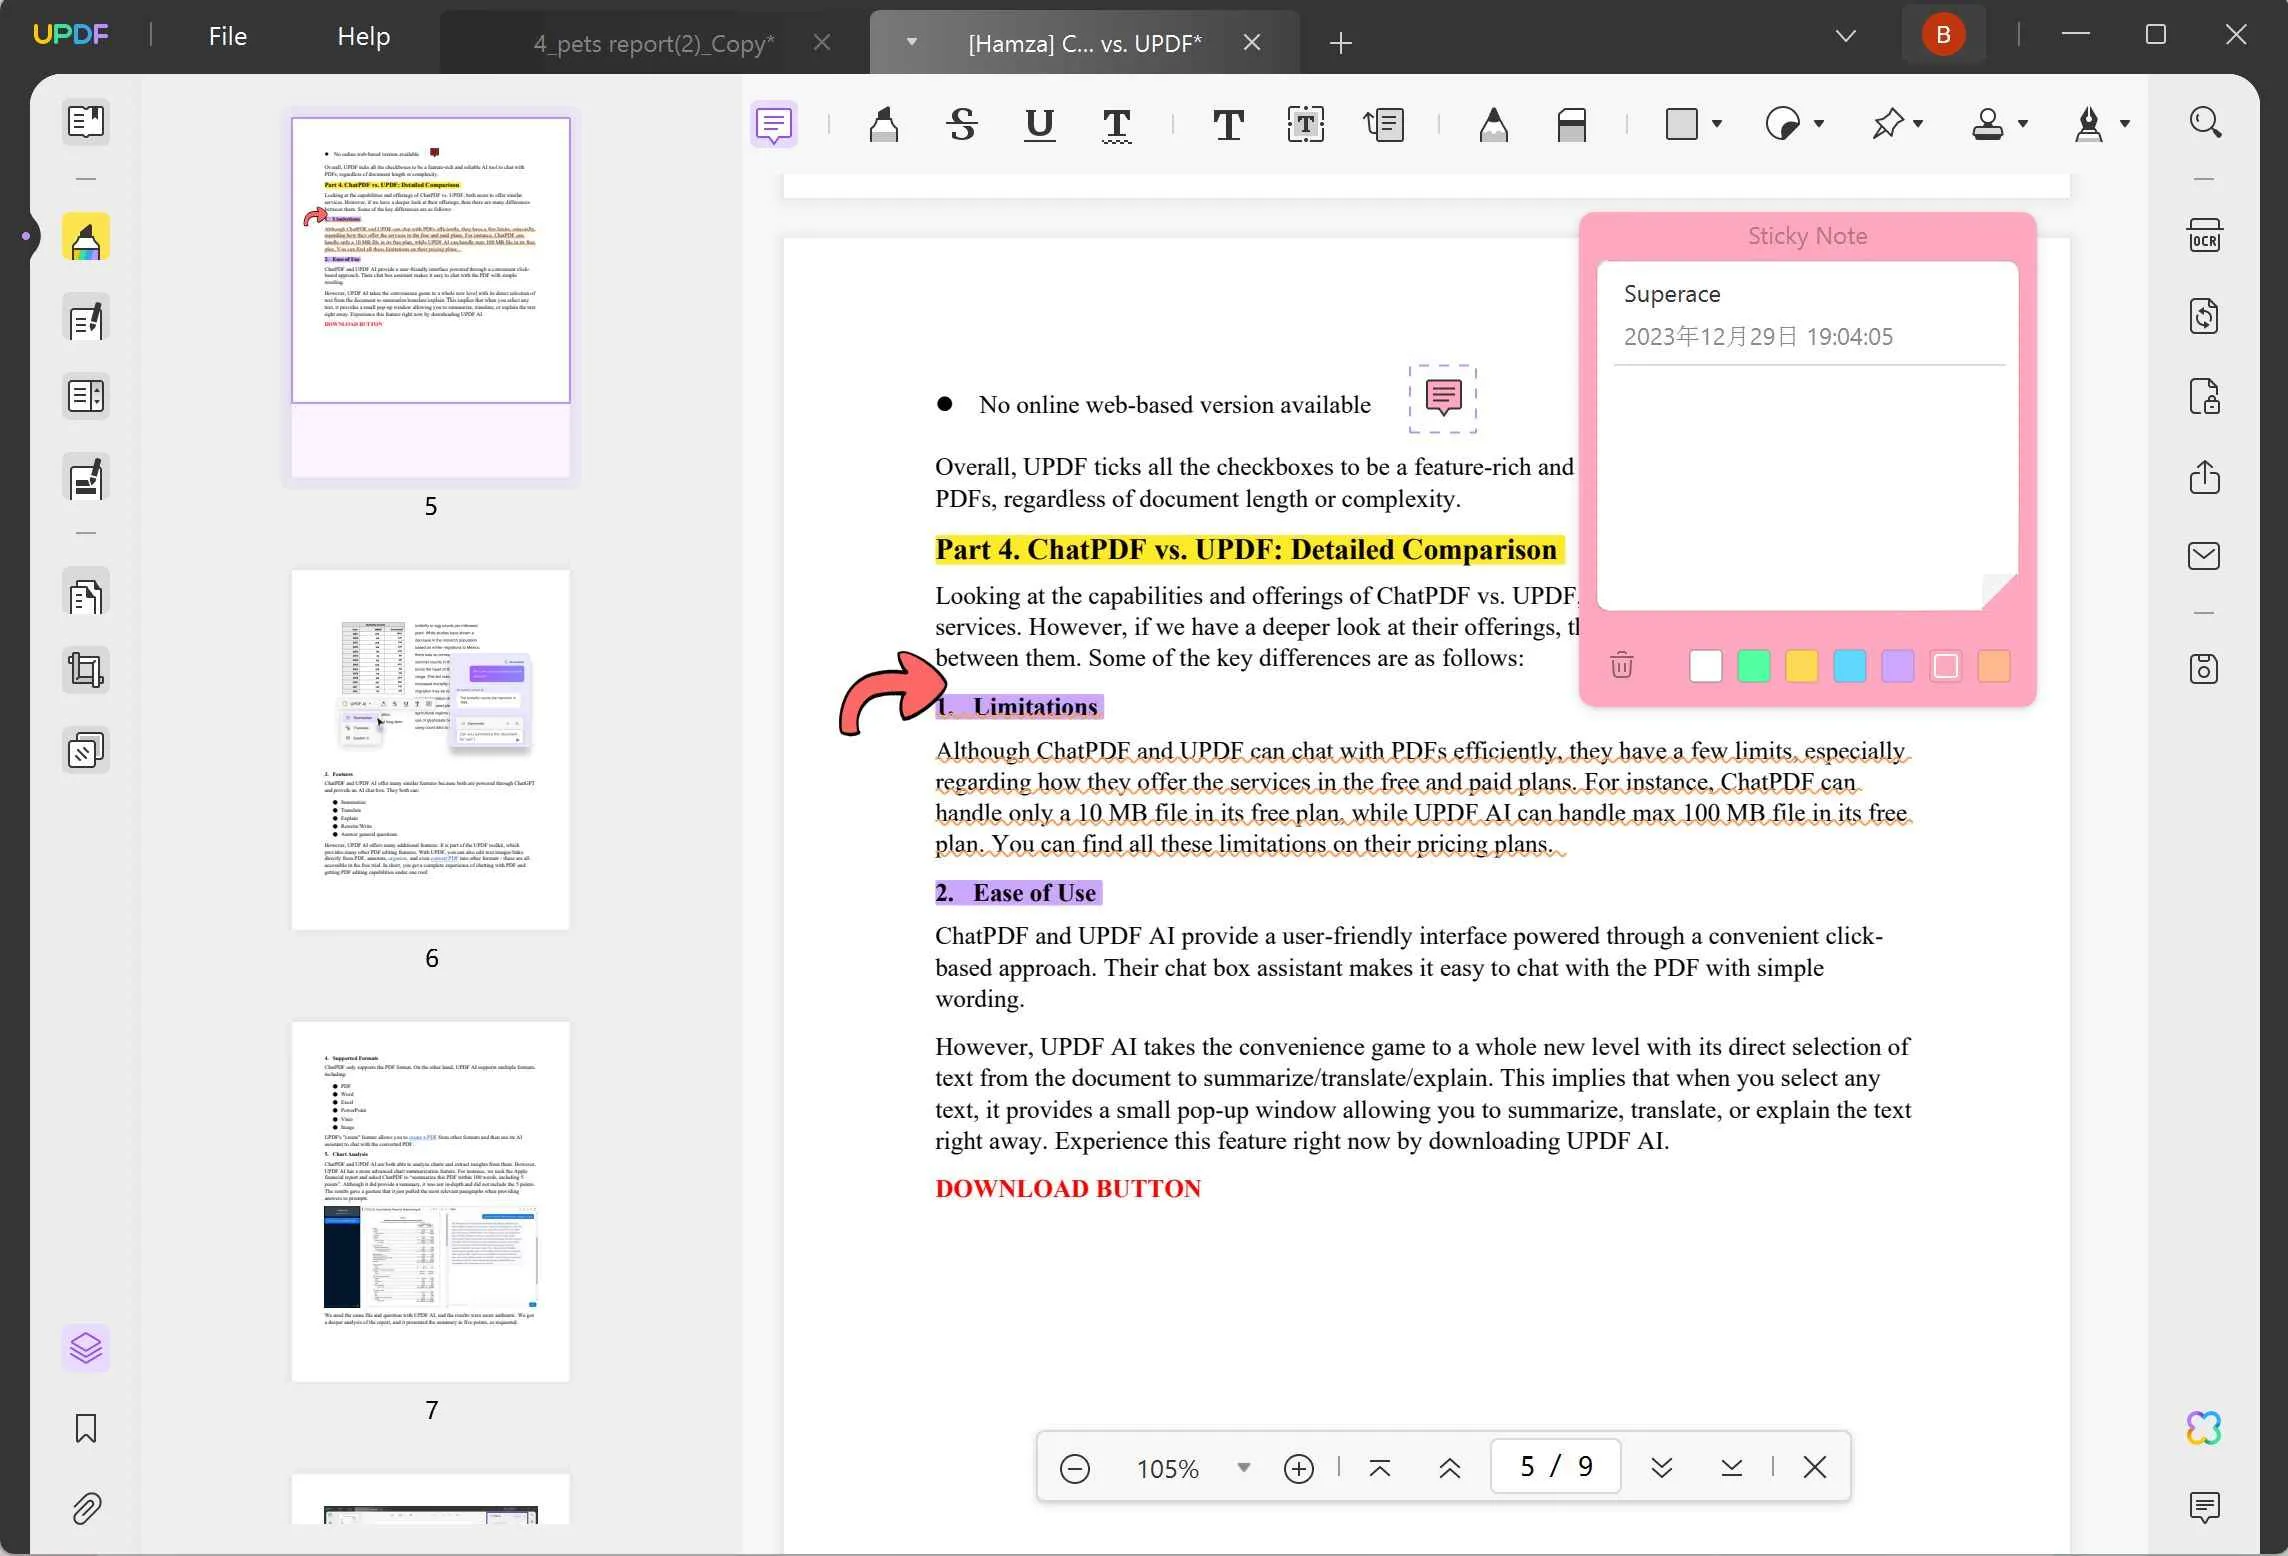Open the File menu
The width and height of the screenshot is (2288, 1556).
[x=227, y=35]
